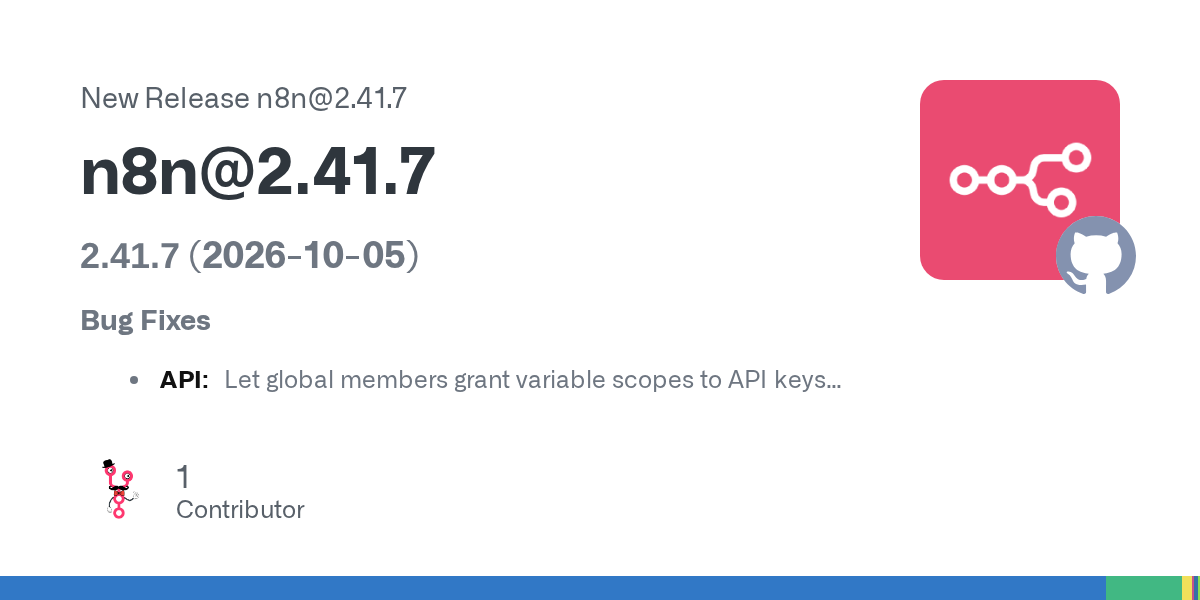Click the GitHub octocat badge

(x=1096, y=255)
